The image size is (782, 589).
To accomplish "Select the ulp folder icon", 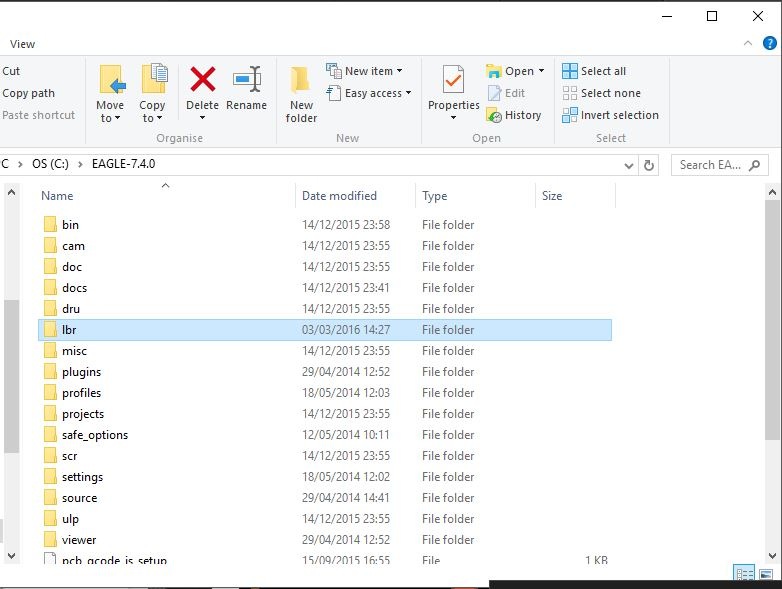I will click(x=50, y=519).
